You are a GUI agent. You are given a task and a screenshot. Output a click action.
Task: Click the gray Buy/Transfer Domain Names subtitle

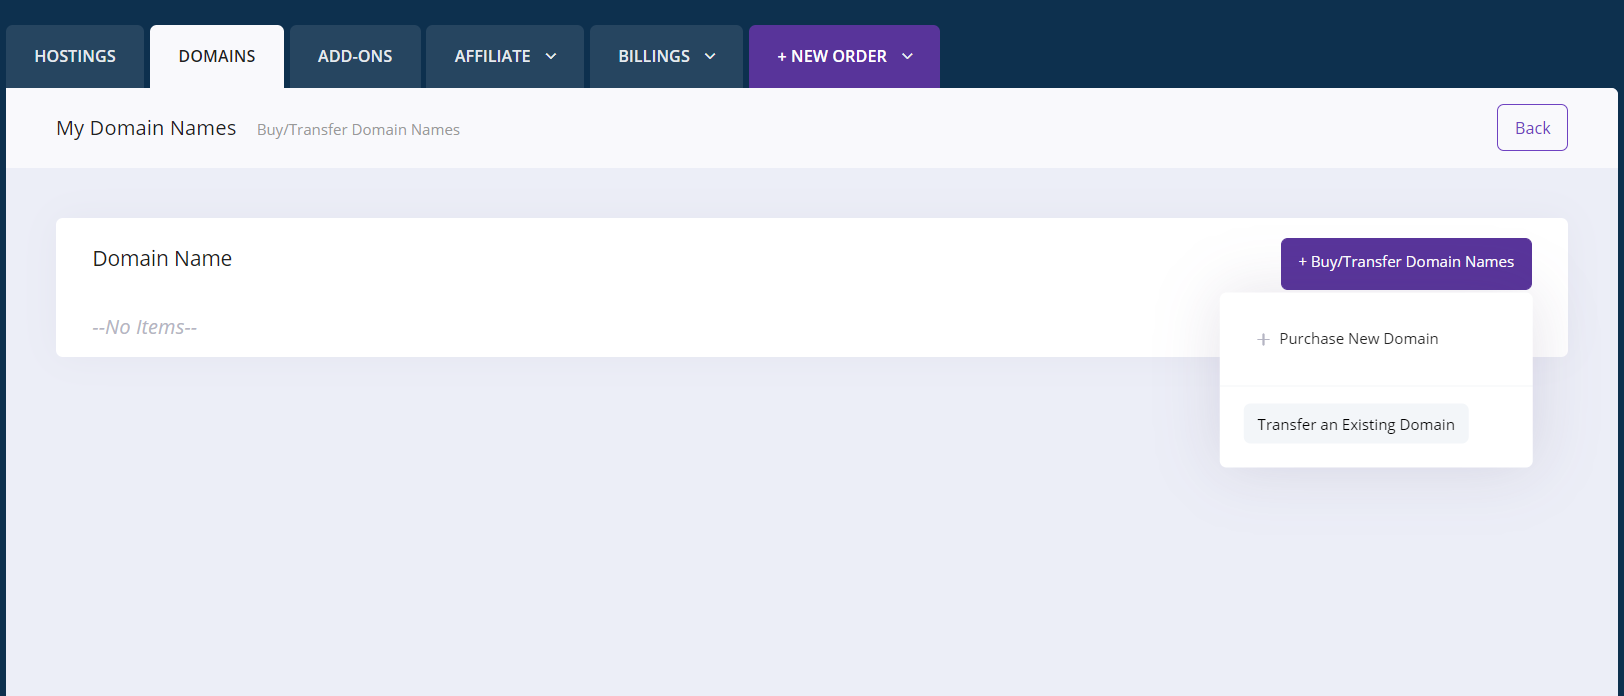[x=358, y=130]
